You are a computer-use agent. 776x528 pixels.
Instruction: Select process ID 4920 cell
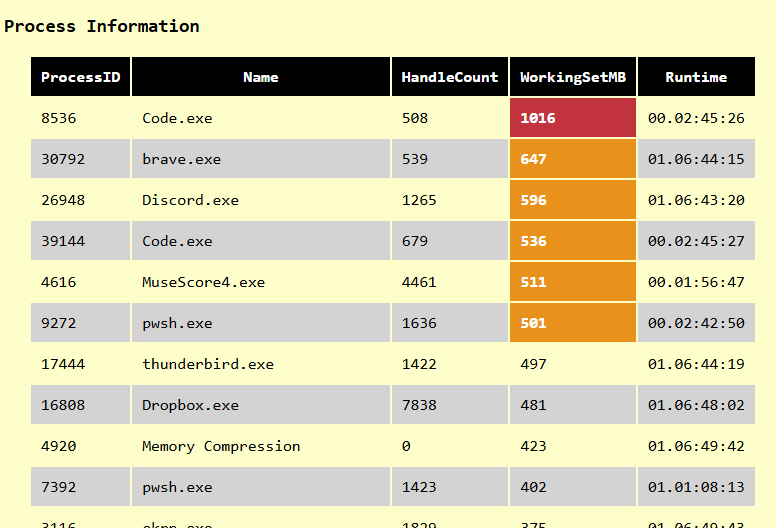coord(81,446)
